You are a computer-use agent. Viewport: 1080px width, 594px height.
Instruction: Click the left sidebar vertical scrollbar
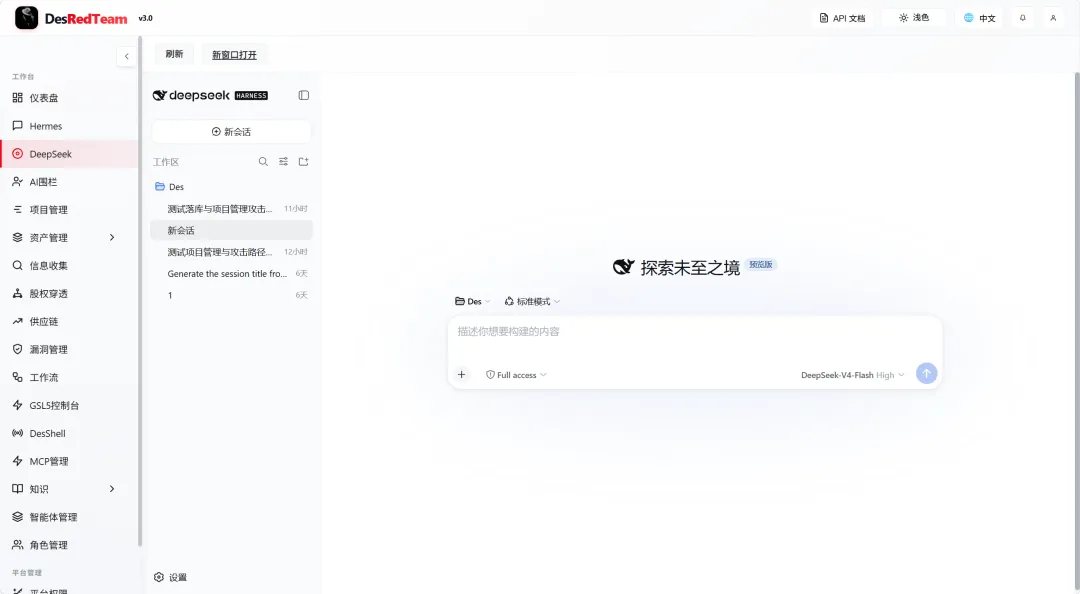(x=140, y=293)
